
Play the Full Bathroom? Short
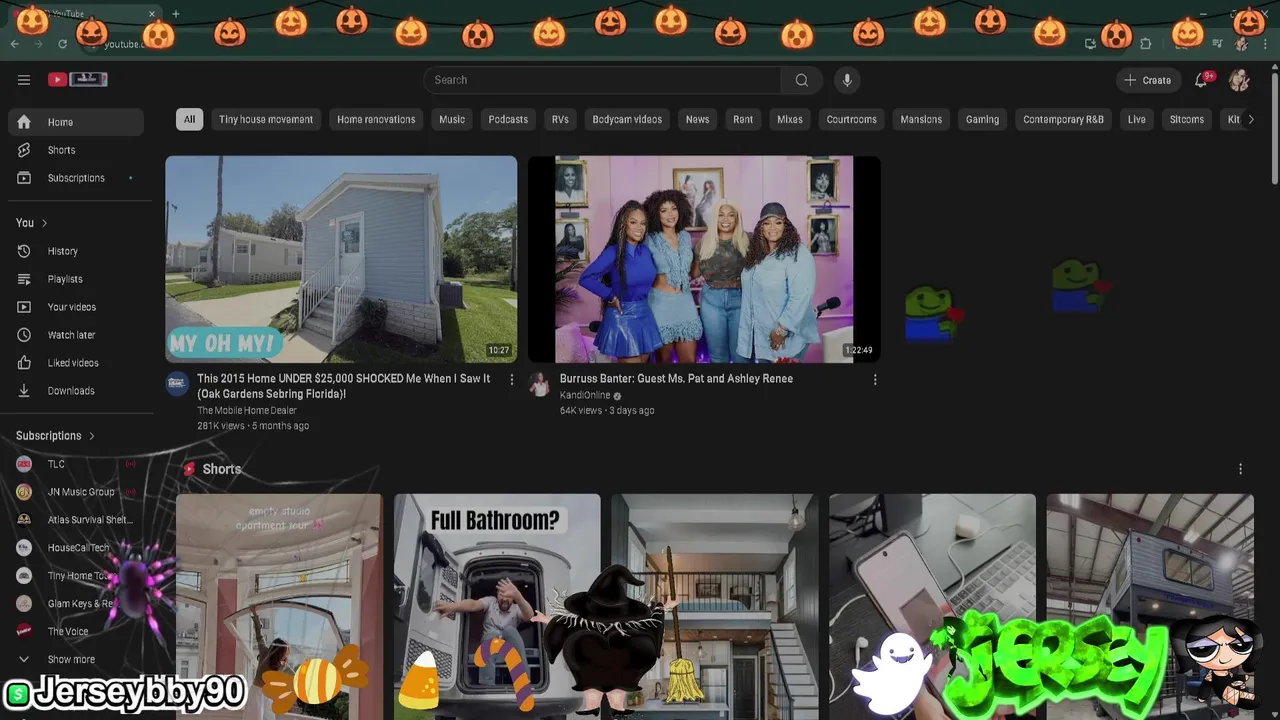497,607
